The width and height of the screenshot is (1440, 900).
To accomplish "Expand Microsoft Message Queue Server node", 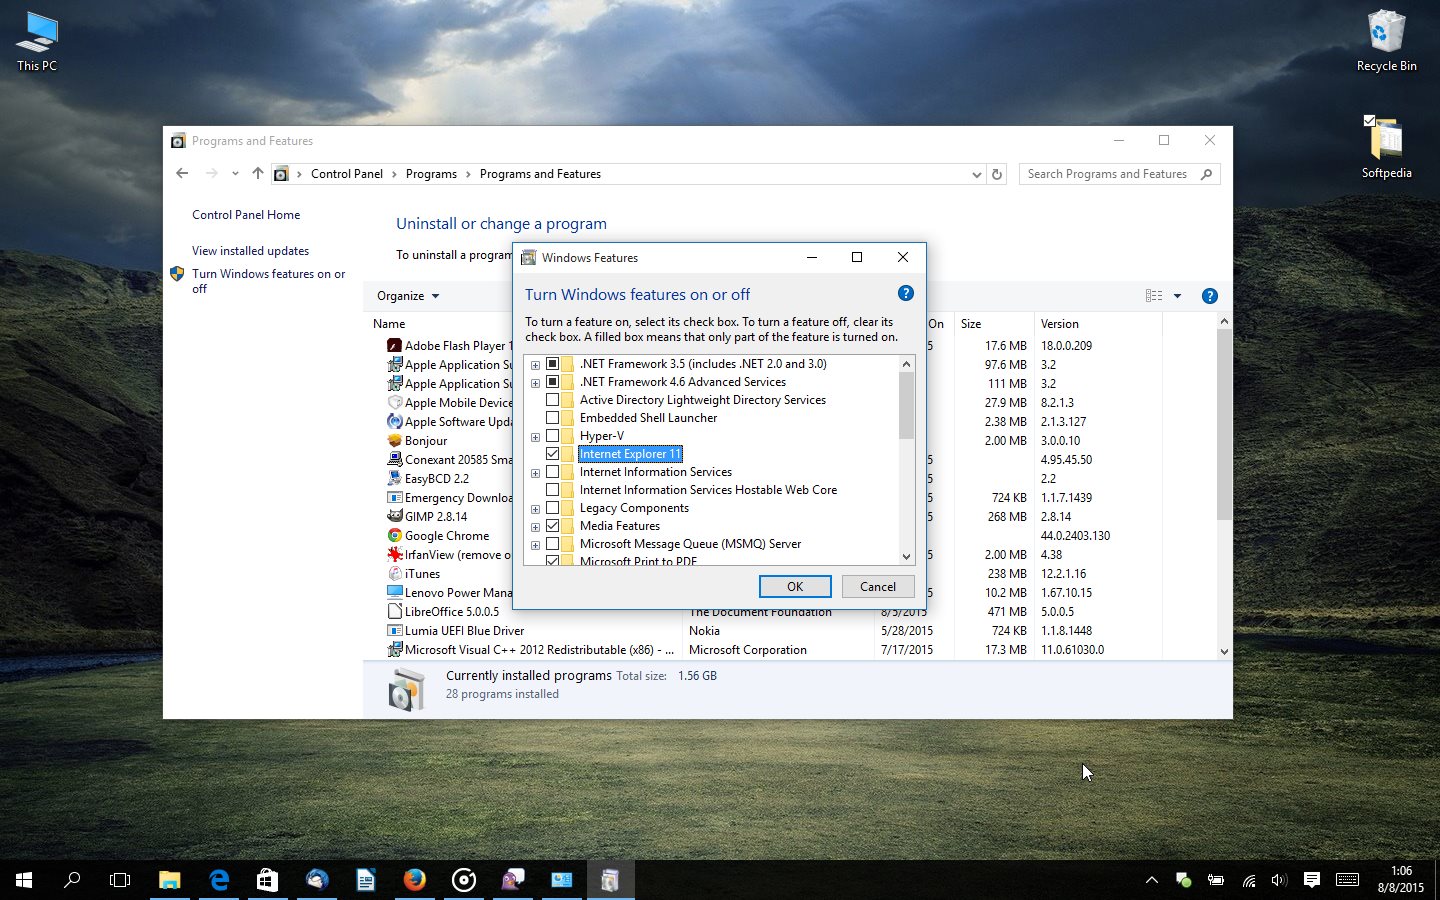I will pyautogui.click(x=535, y=545).
